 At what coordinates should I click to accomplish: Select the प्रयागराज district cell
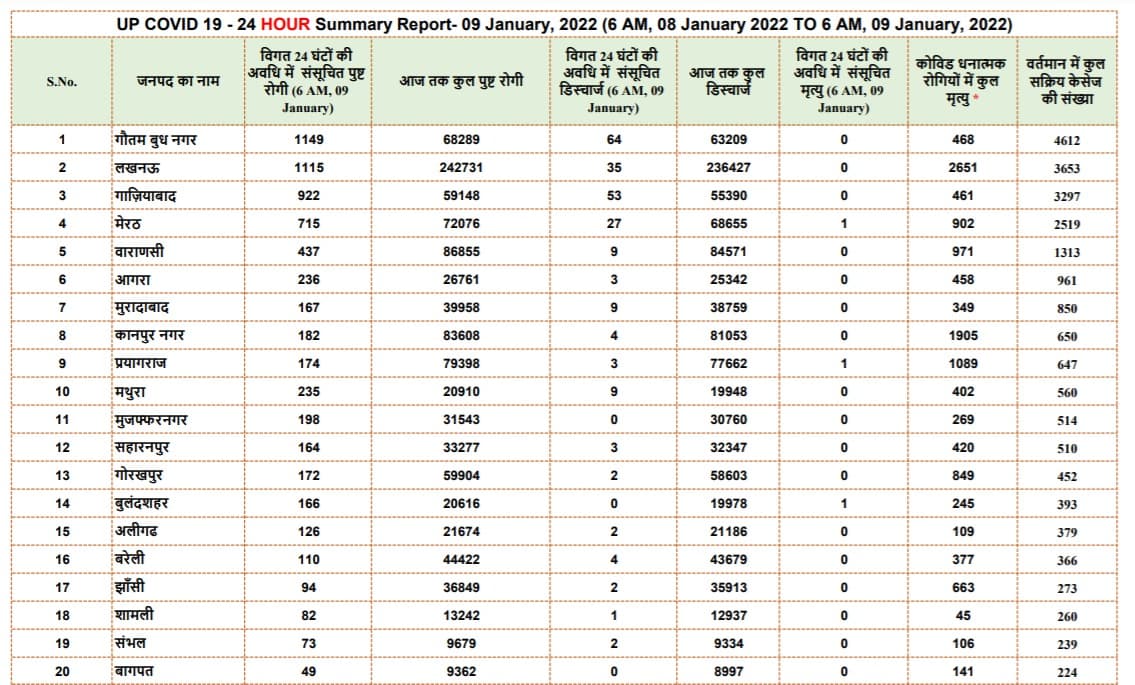(140, 364)
